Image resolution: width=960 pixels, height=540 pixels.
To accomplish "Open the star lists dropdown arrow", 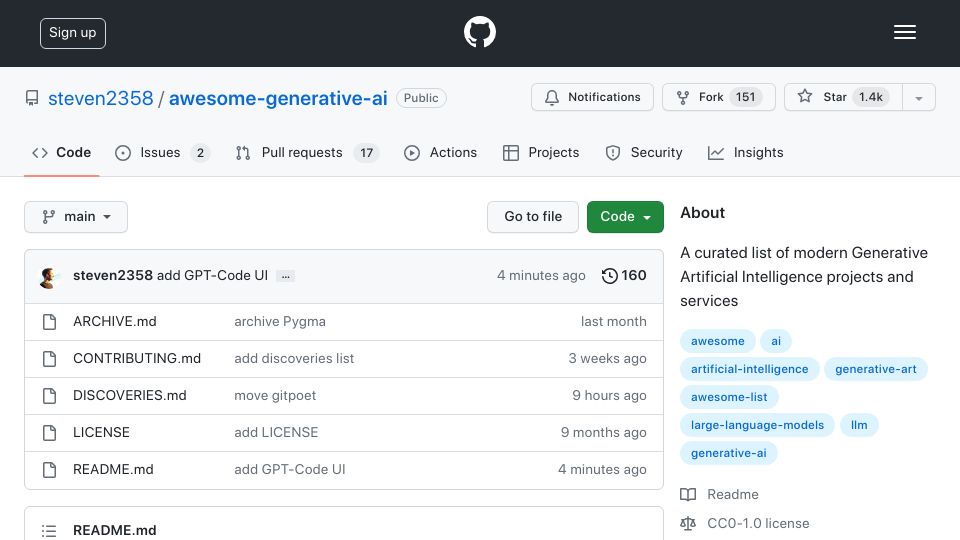I will click(918, 97).
